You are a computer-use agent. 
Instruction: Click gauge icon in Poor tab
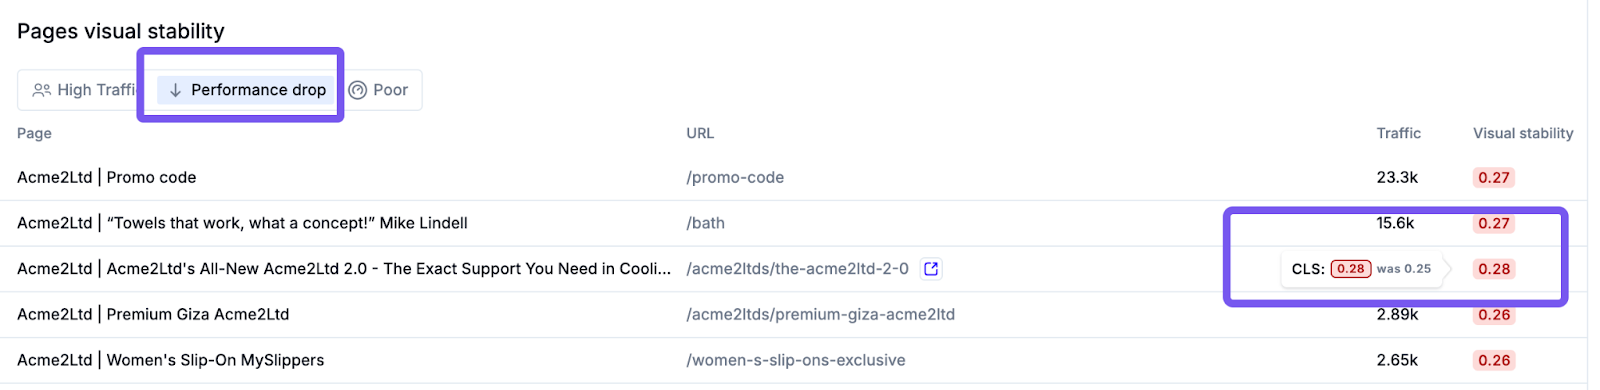click(358, 90)
